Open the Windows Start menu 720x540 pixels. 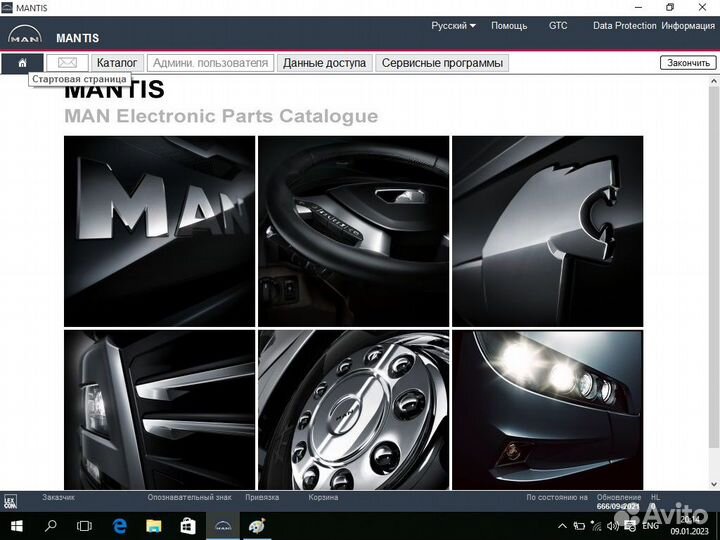coord(17,526)
